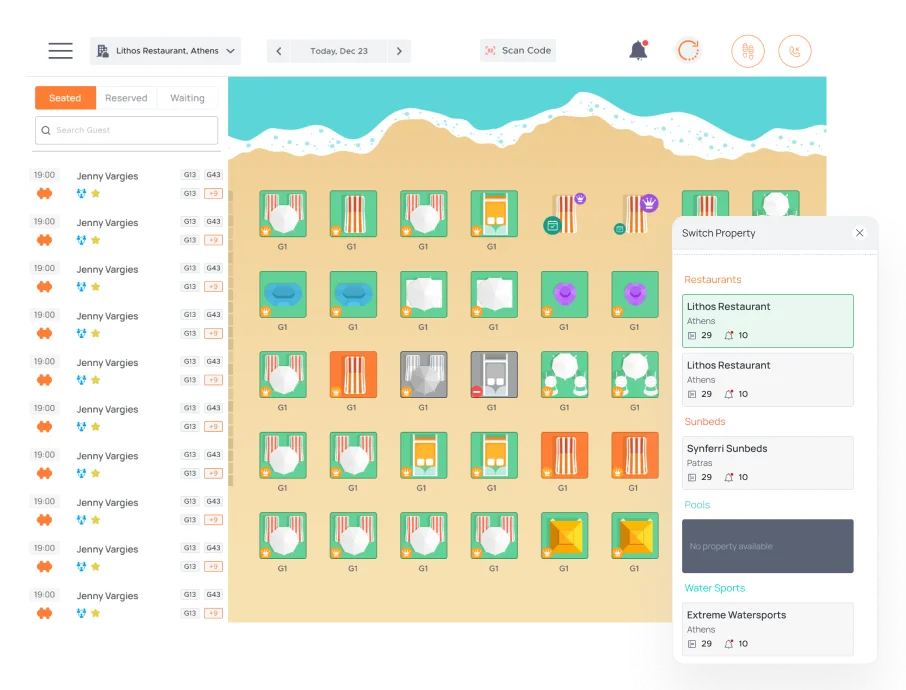Click the Patras location text
Image resolution: width=906 pixels, height=690 pixels.
coord(699,463)
